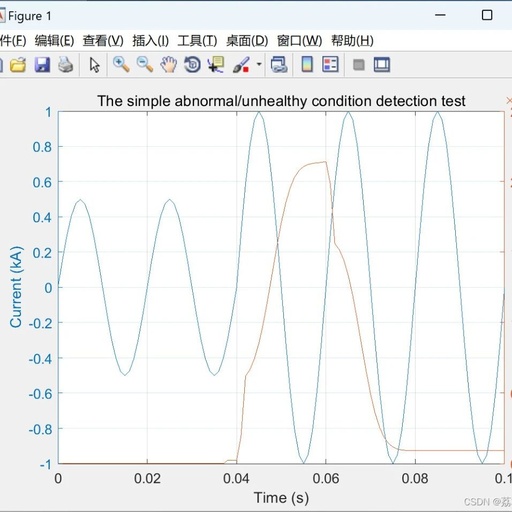This screenshot has height=512, width=512.
Task: Enable the Data Cursor tool
Action: pyautogui.click(x=216, y=64)
